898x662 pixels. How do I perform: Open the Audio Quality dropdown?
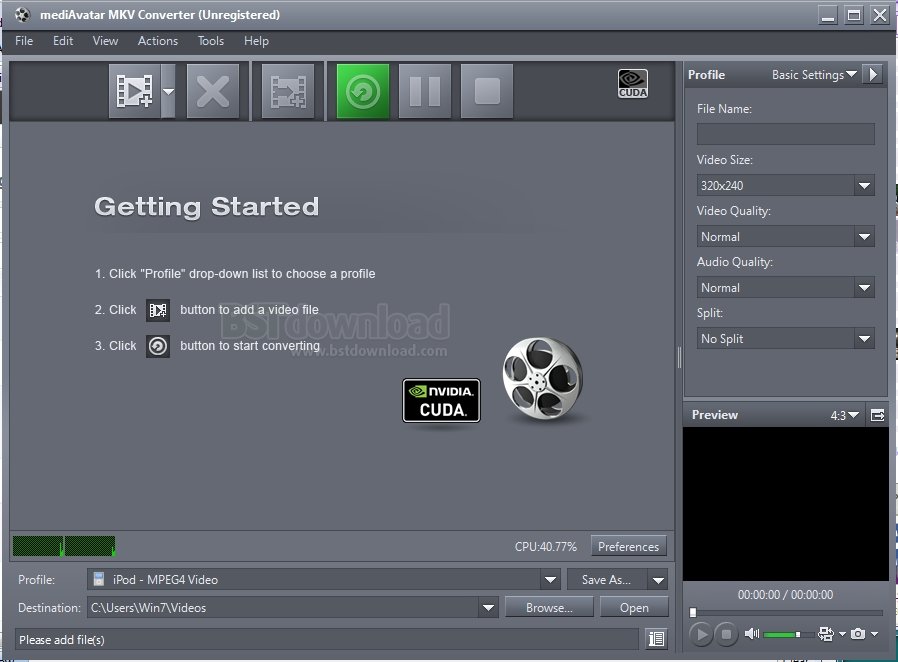[785, 287]
